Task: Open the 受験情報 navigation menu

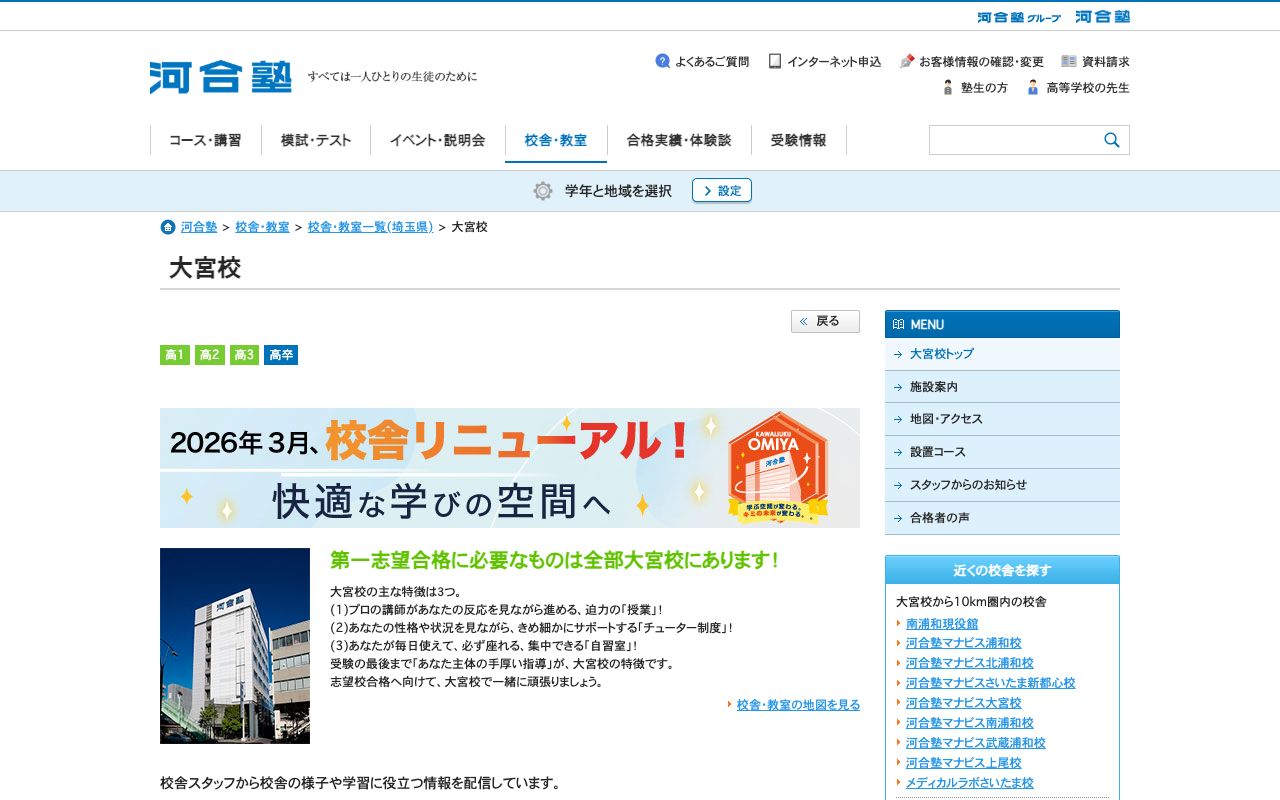Action: pos(799,140)
